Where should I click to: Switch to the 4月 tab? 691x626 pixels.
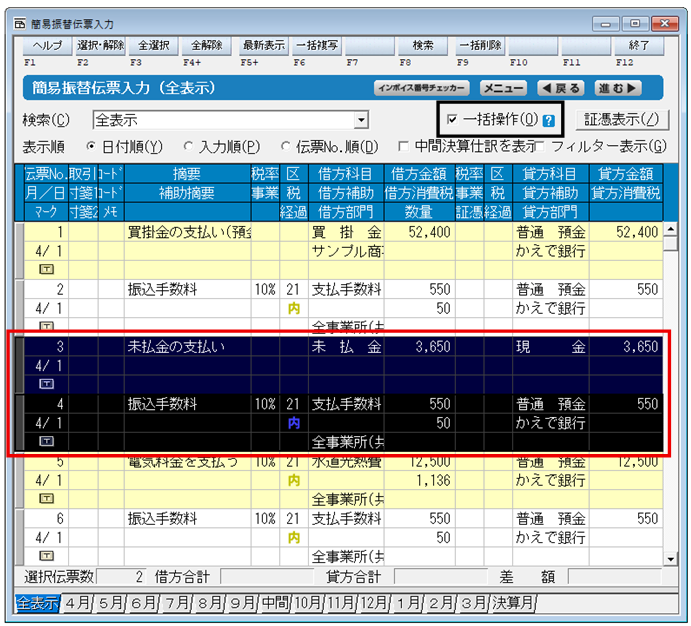point(77,603)
